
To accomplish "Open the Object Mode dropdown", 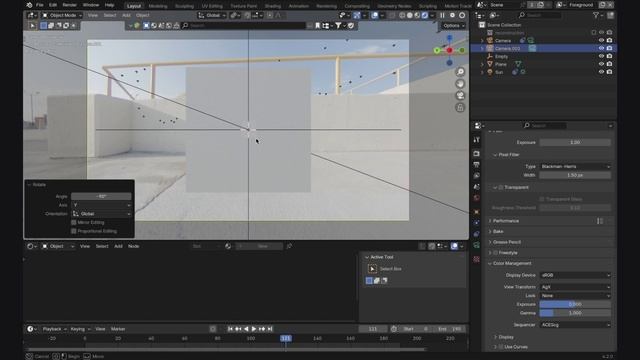I will 62,16.
